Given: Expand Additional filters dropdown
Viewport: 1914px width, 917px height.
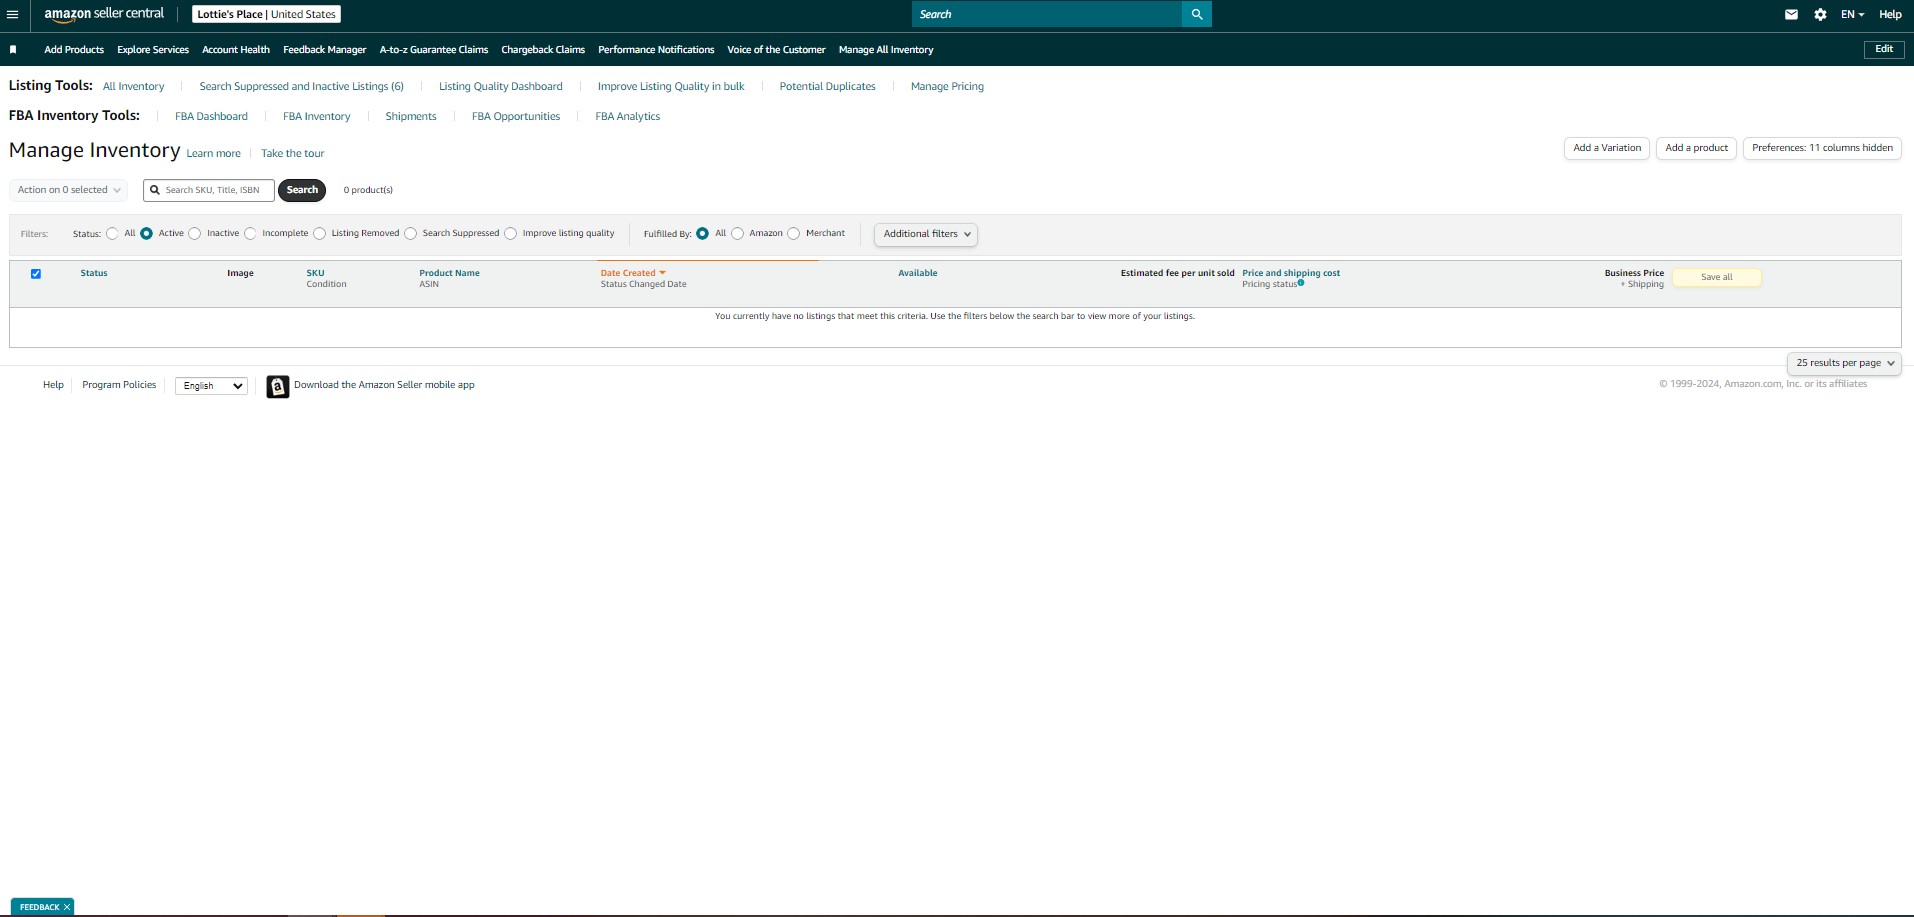Looking at the screenshot, I should pyautogui.click(x=925, y=234).
